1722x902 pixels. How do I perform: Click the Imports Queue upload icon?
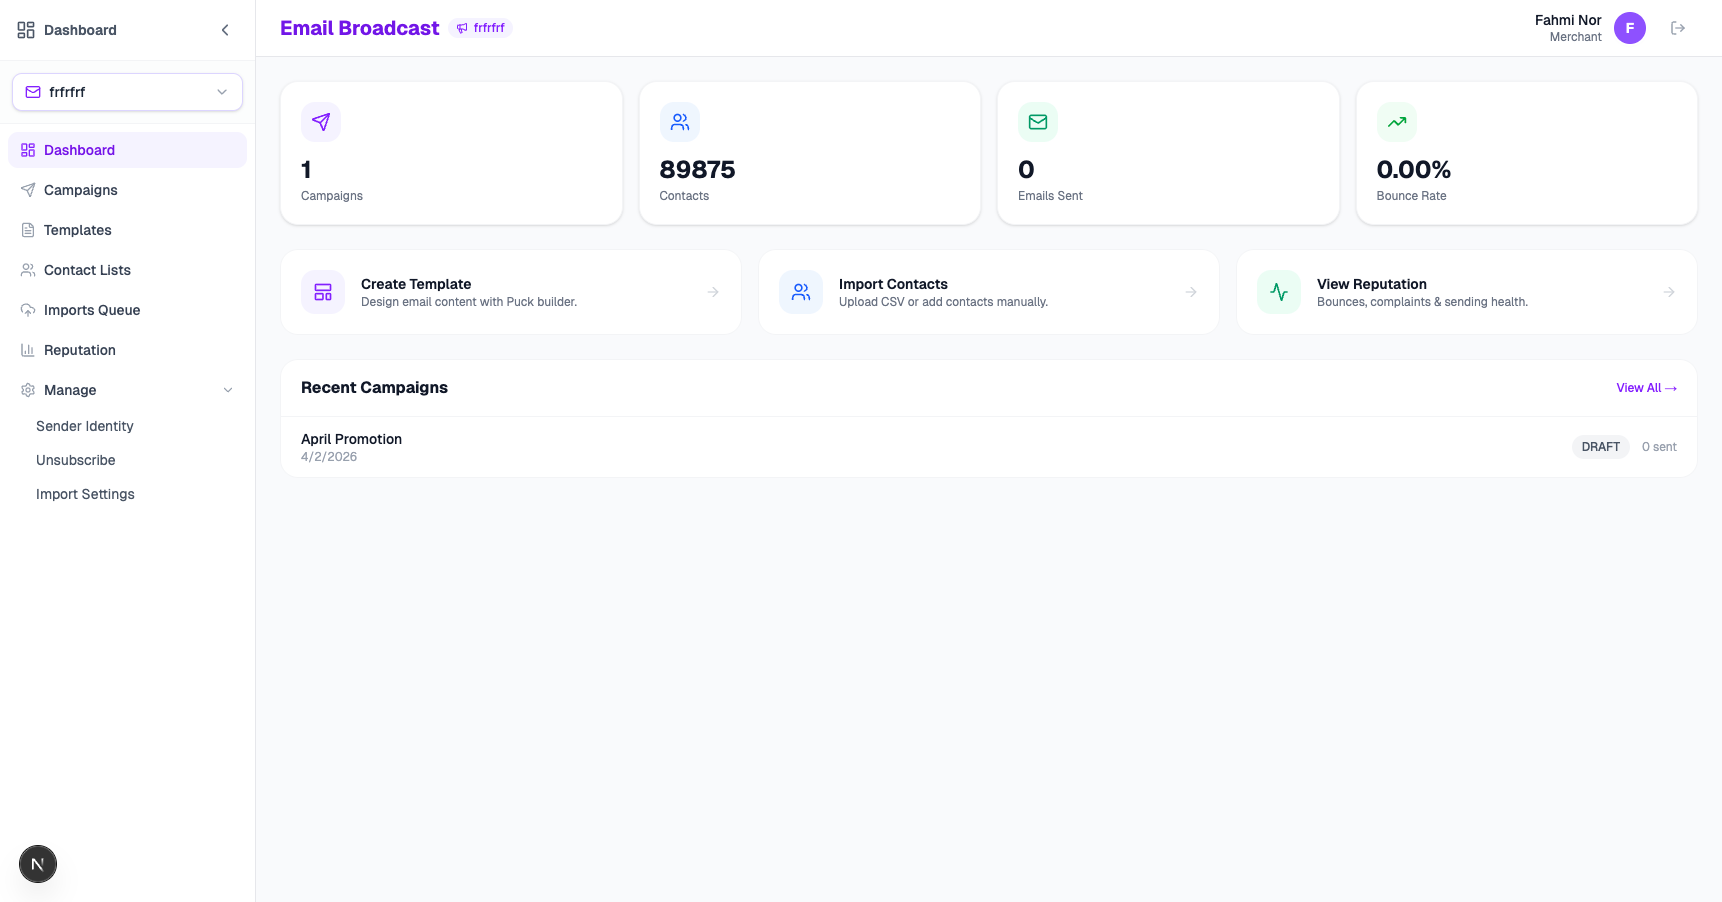pyautogui.click(x=29, y=310)
